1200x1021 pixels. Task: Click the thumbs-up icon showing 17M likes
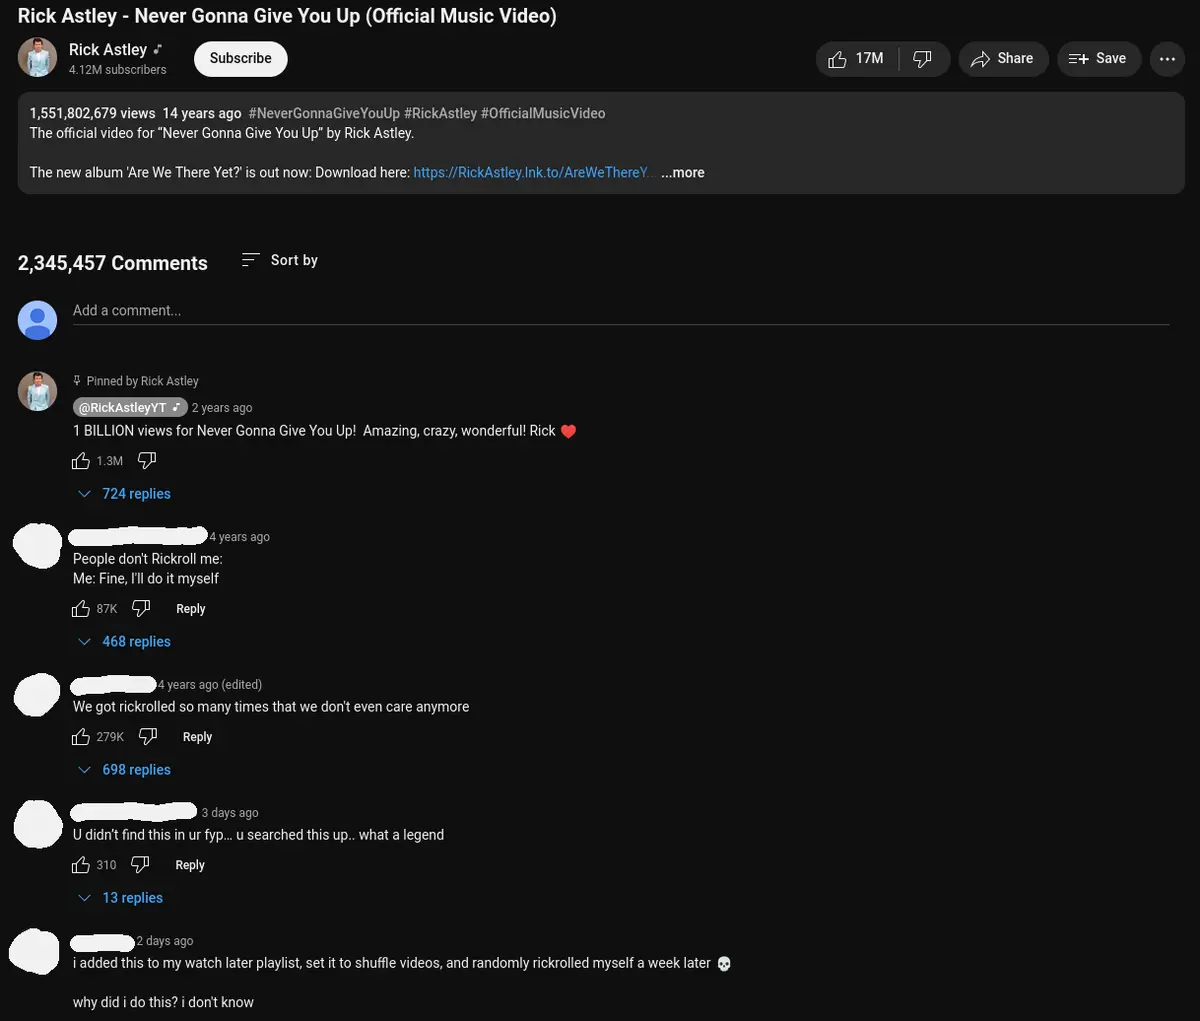pyautogui.click(x=837, y=58)
